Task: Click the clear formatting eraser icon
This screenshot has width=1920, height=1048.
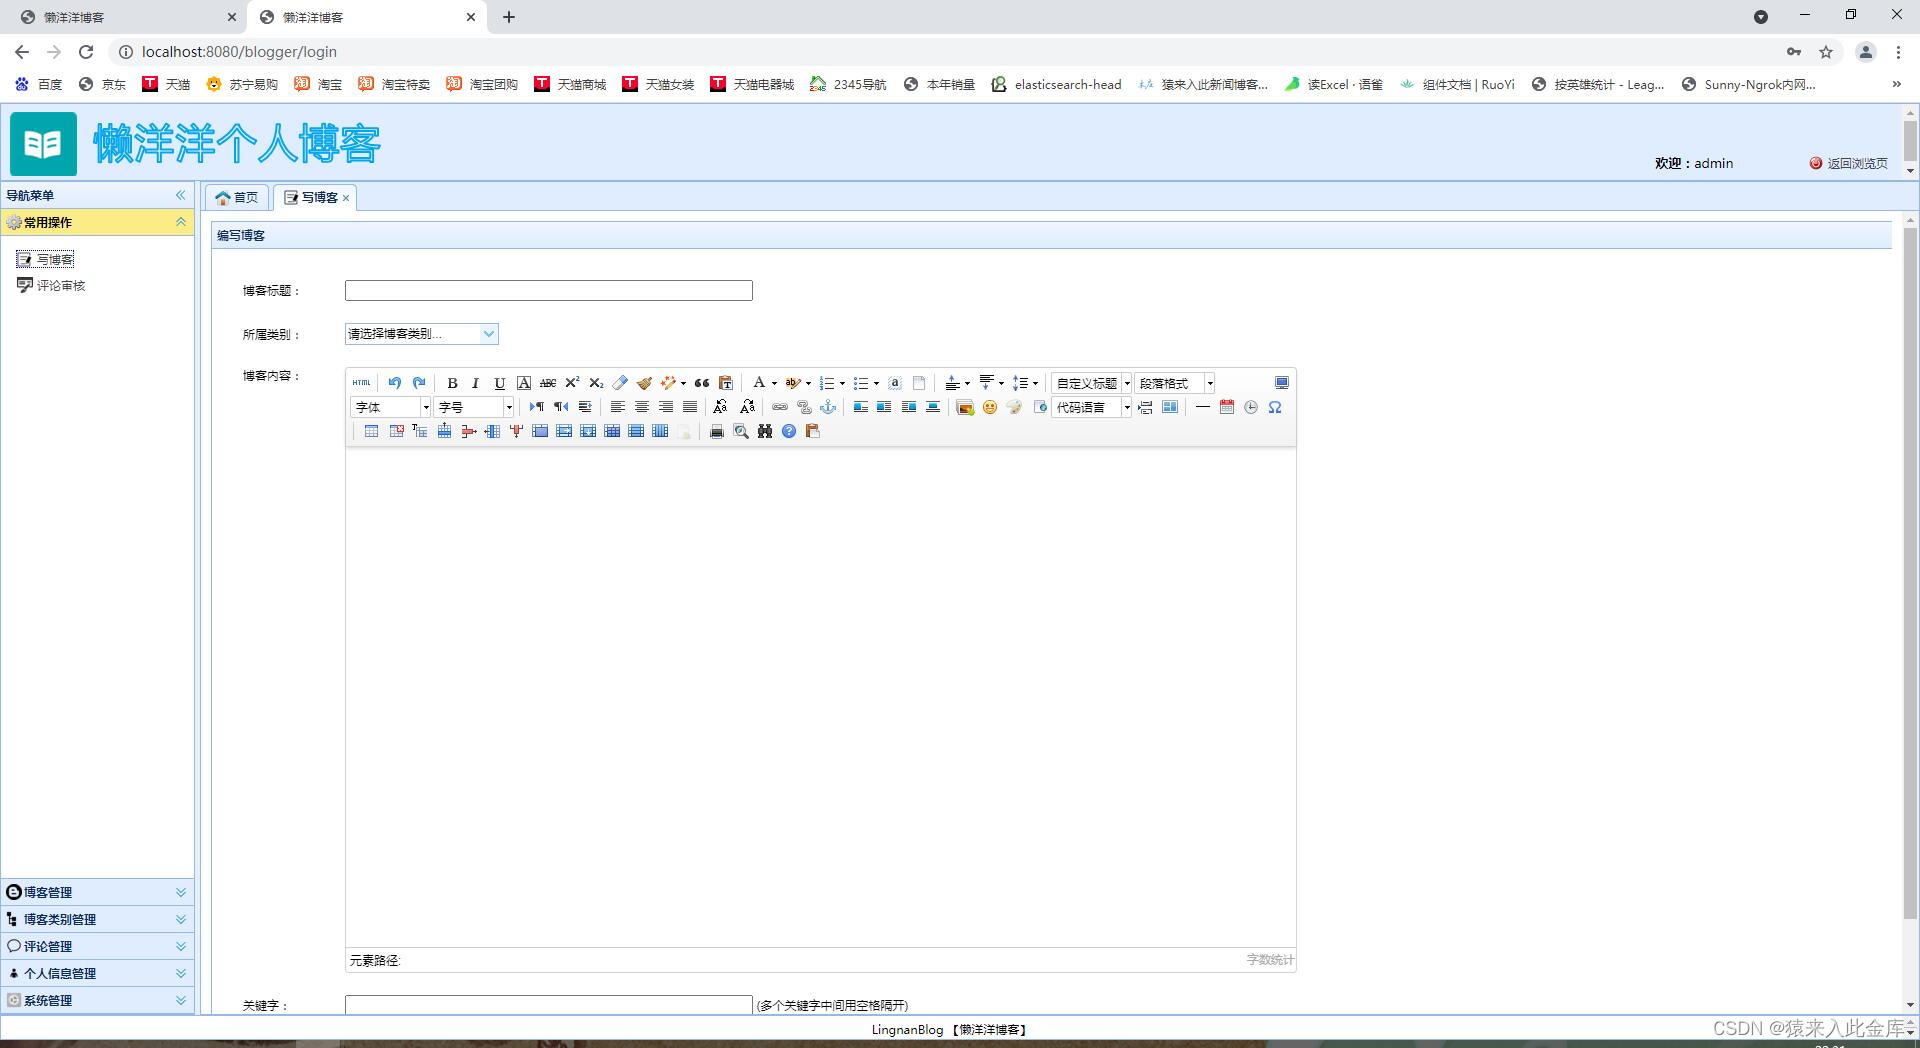Action: point(620,383)
